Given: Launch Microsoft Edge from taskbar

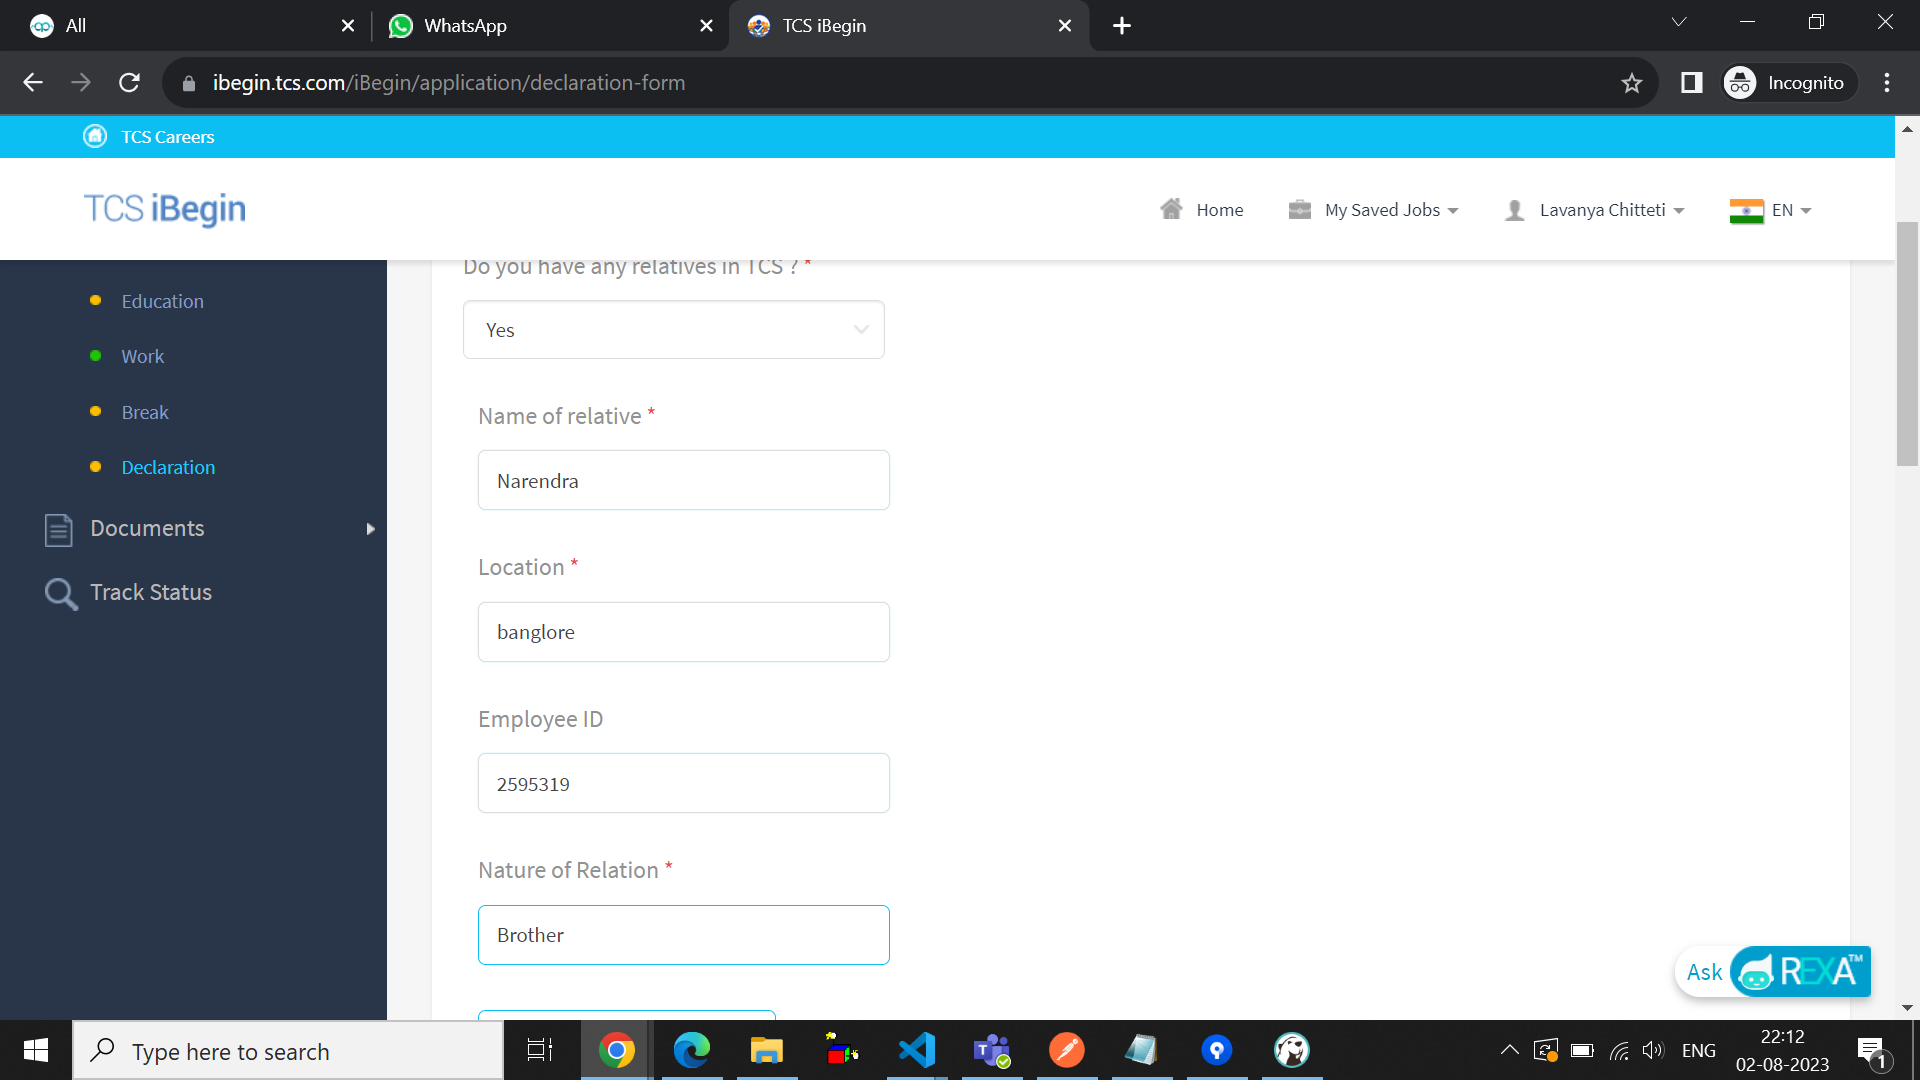Looking at the screenshot, I should click(692, 1050).
